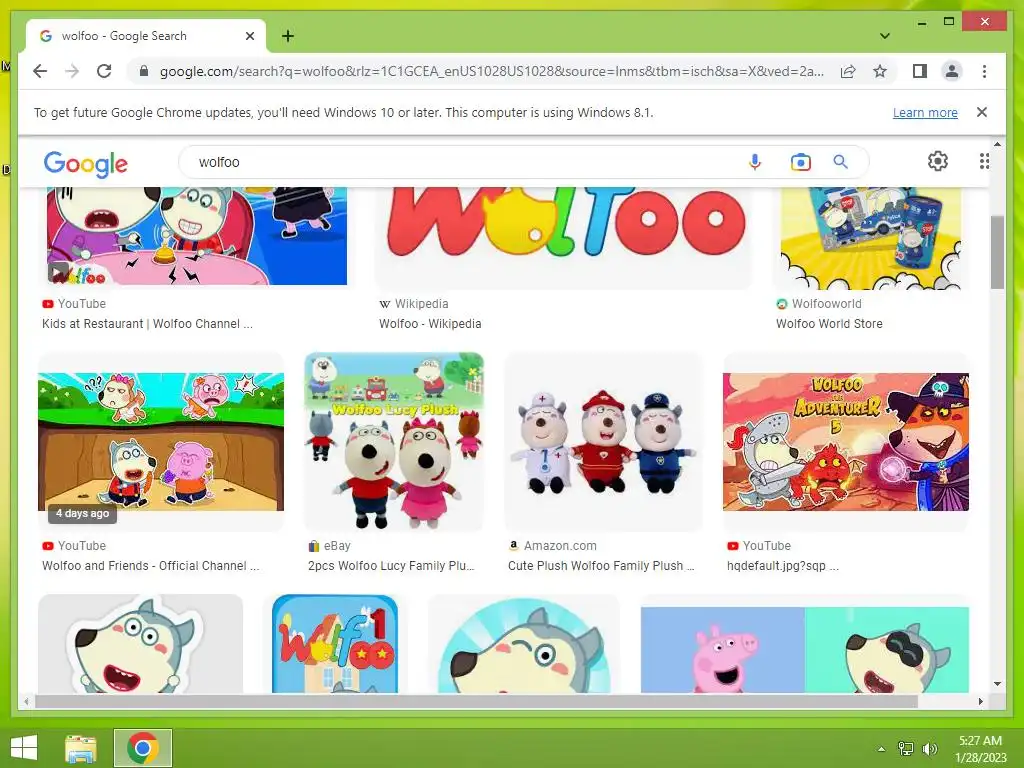Click the horizontal scrollbar right arrow

pos(980,701)
